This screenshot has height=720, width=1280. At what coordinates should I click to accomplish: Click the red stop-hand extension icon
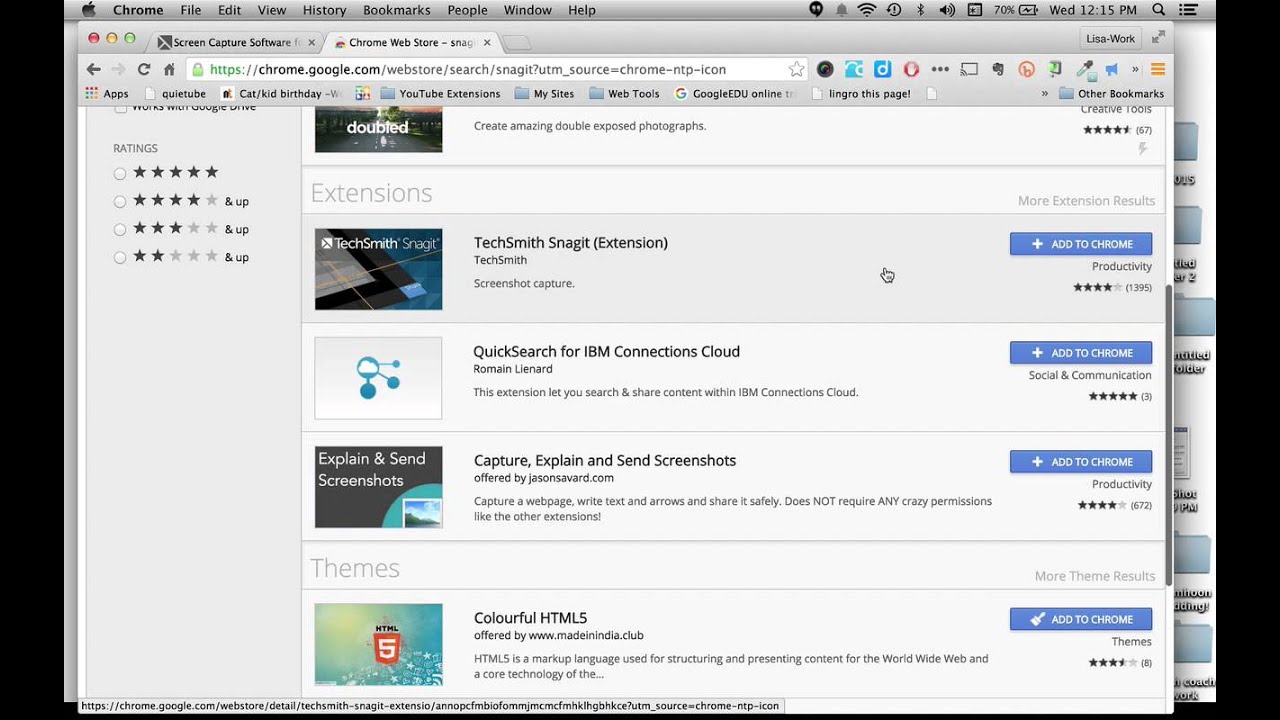911,69
